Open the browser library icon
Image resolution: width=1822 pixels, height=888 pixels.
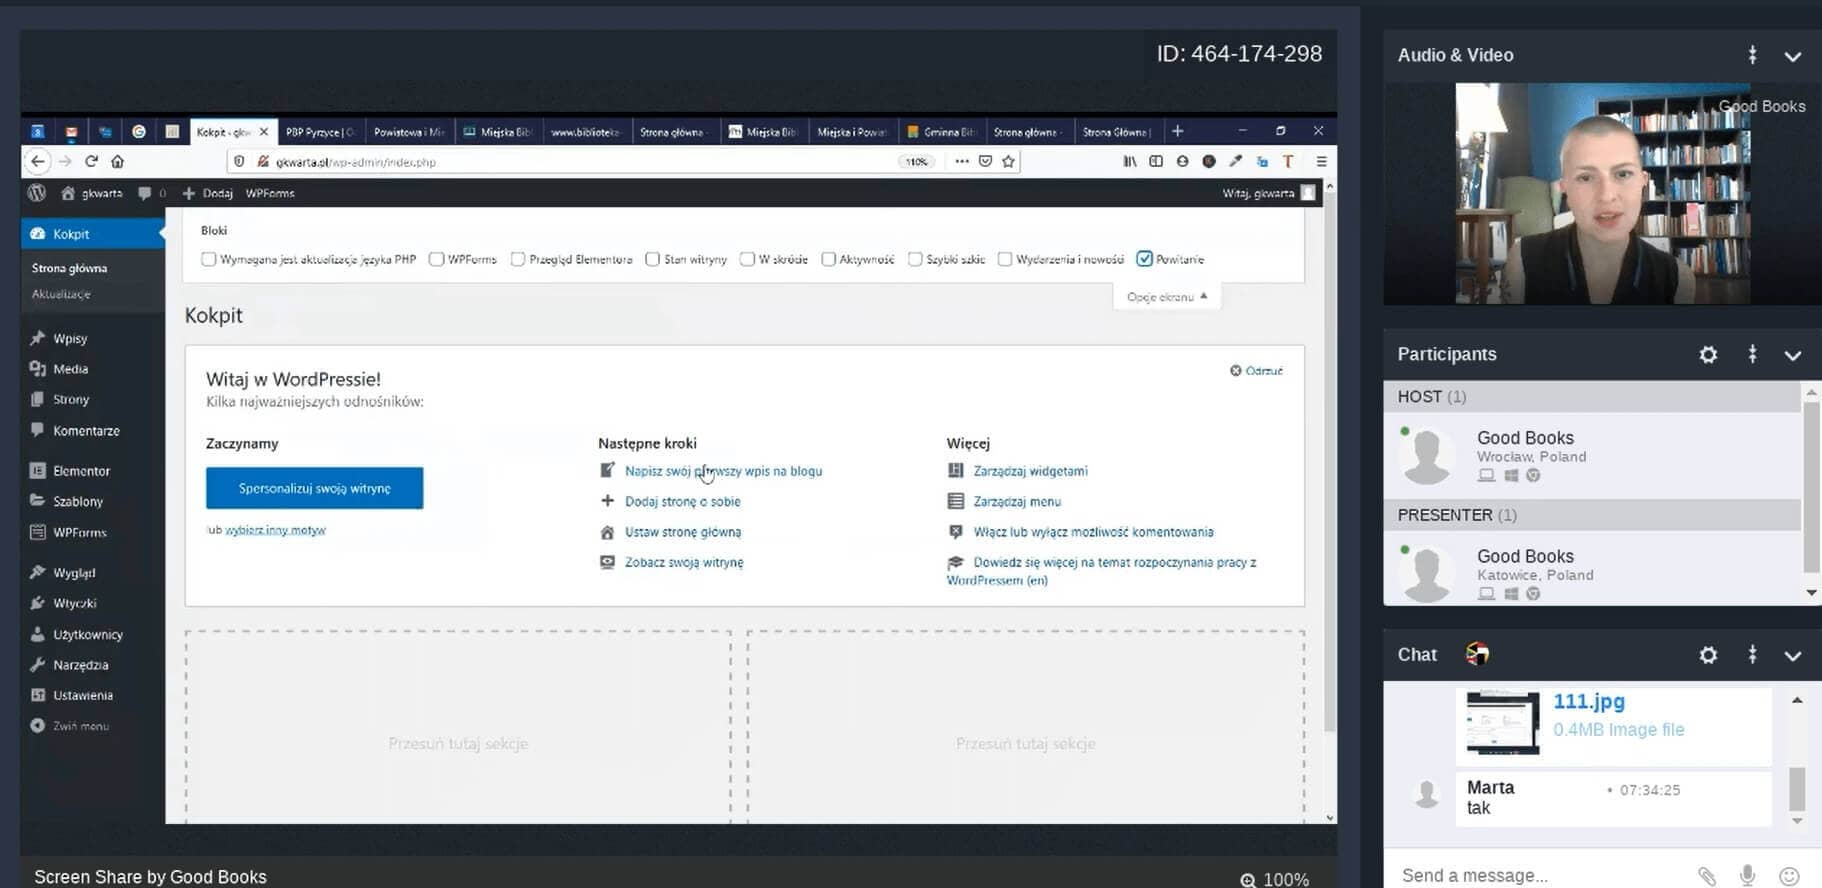click(1130, 161)
